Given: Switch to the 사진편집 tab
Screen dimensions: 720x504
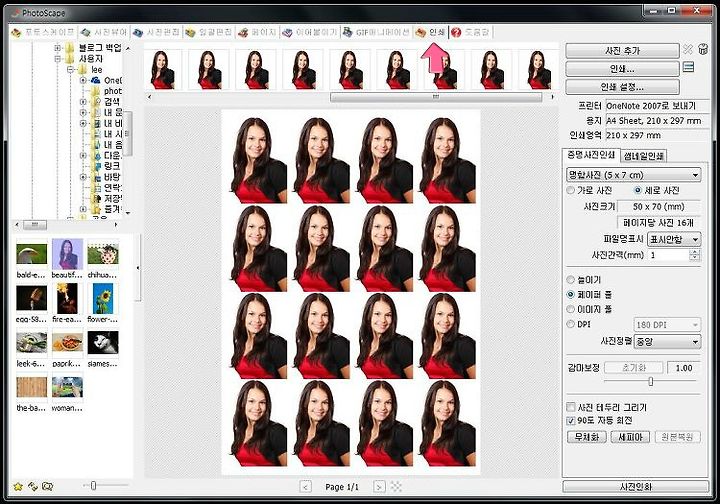Looking at the screenshot, I should tap(156, 32).
